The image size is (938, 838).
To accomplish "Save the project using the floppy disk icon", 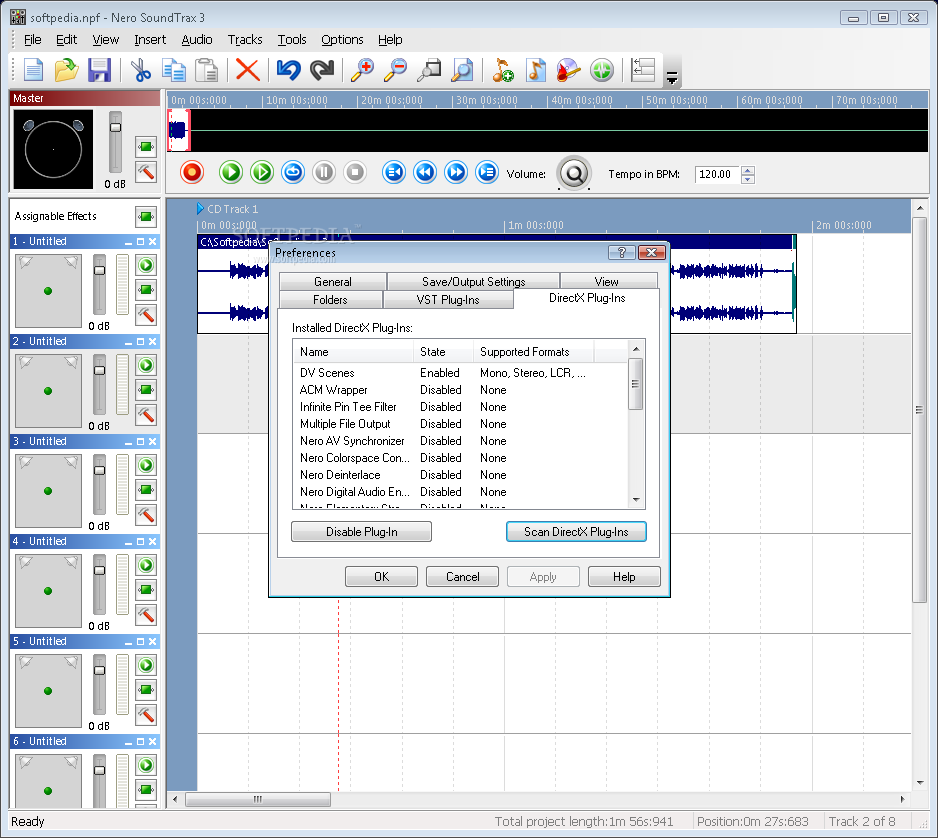I will 99,71.
